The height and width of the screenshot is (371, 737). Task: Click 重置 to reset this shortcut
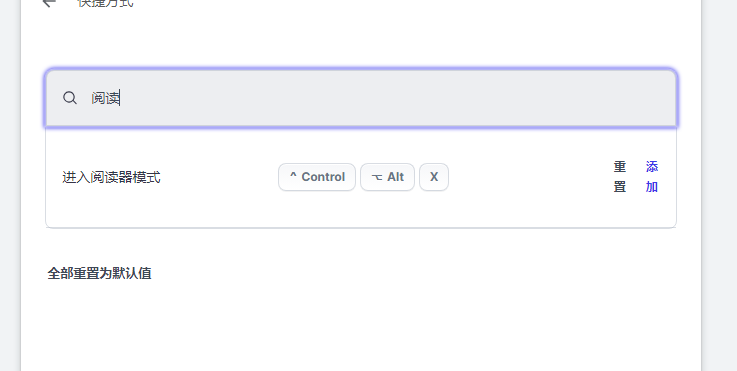[620, 177]
